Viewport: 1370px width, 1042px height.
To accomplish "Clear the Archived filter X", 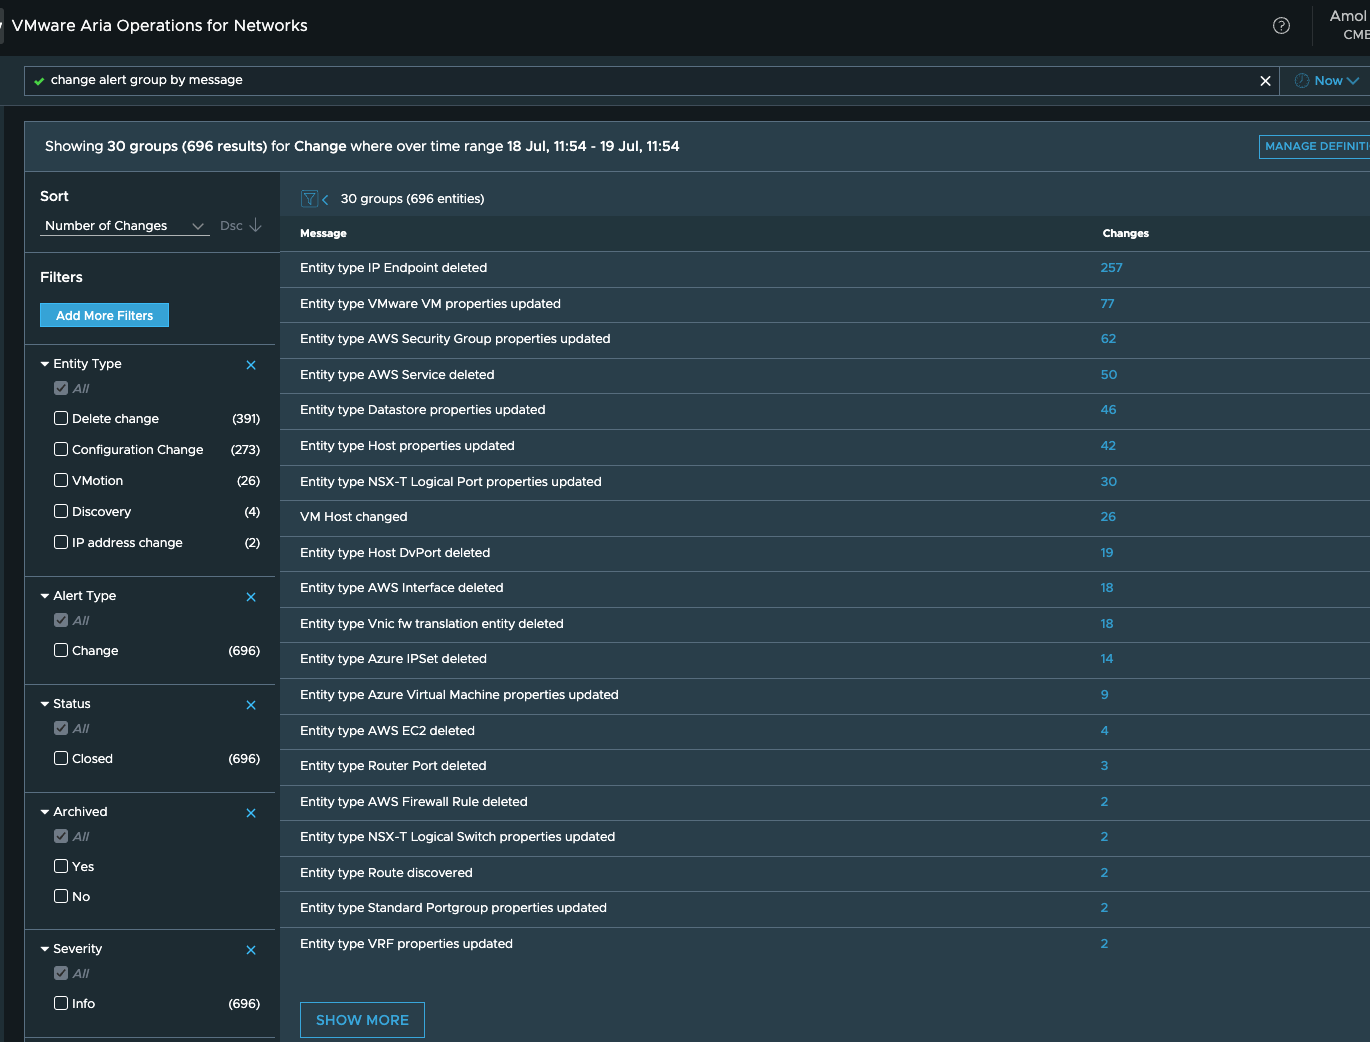I will (x=251, y=813).
